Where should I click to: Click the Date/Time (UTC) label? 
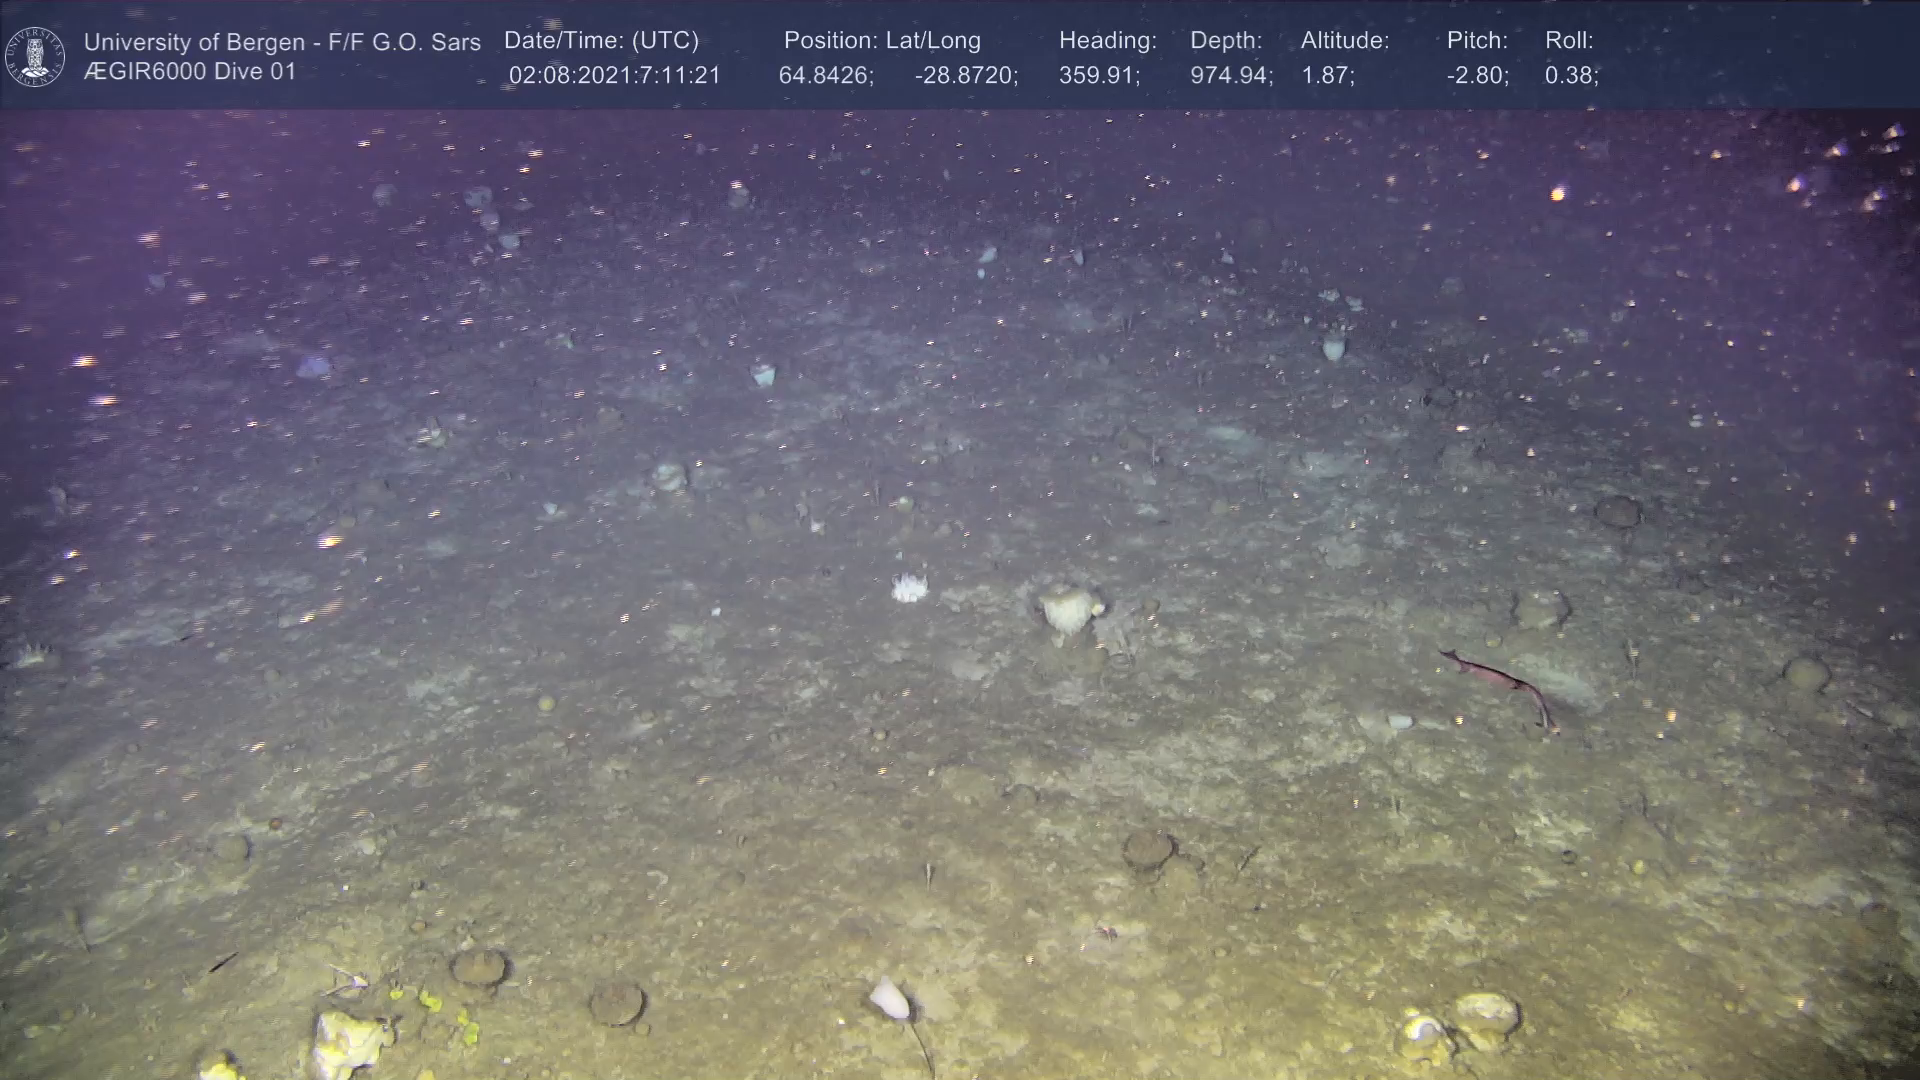pyautogui.click(x=601, y=41)
